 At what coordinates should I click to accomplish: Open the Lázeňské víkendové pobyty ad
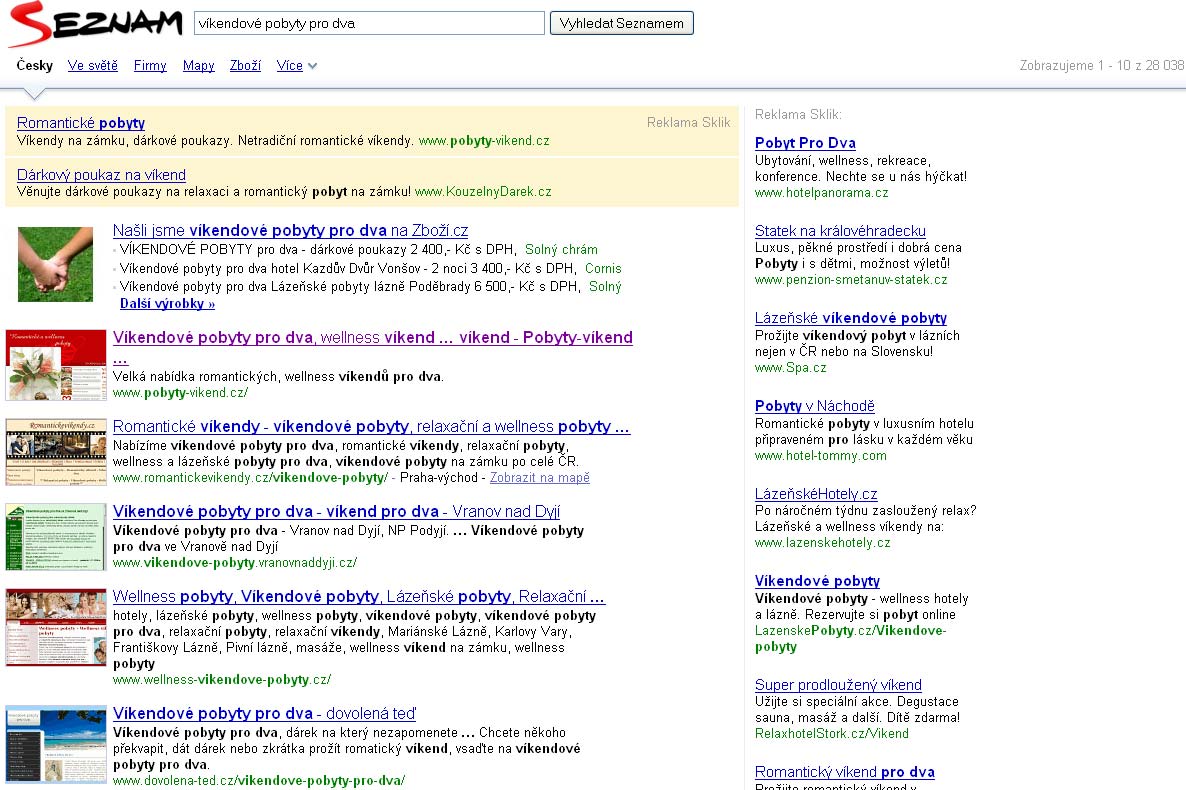pyautogui.click(x=850, y=318)
